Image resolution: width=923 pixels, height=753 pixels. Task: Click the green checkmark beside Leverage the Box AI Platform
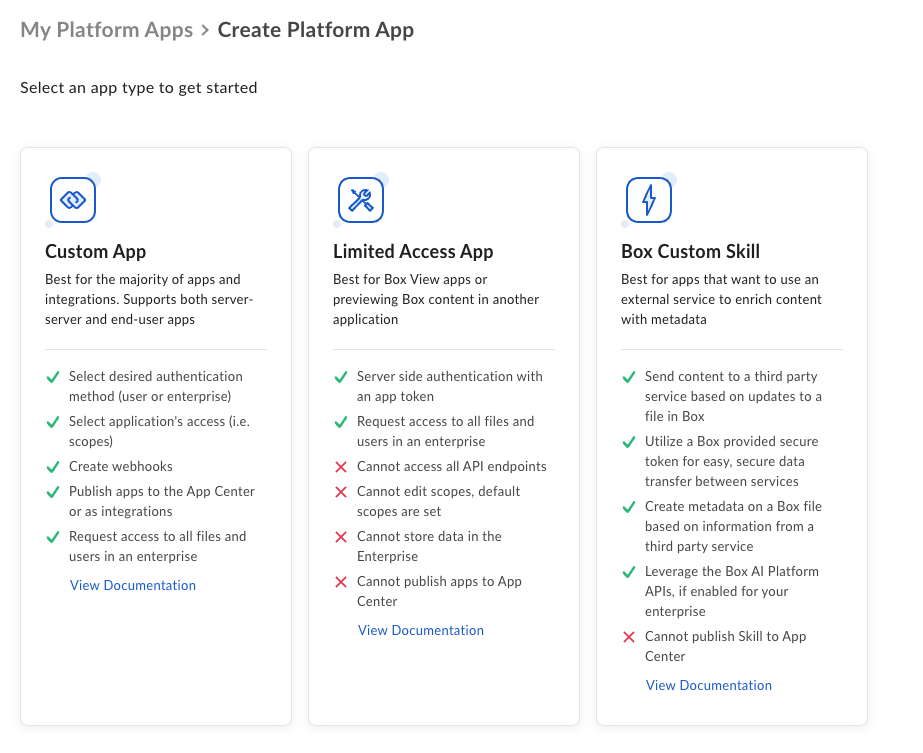629,572
